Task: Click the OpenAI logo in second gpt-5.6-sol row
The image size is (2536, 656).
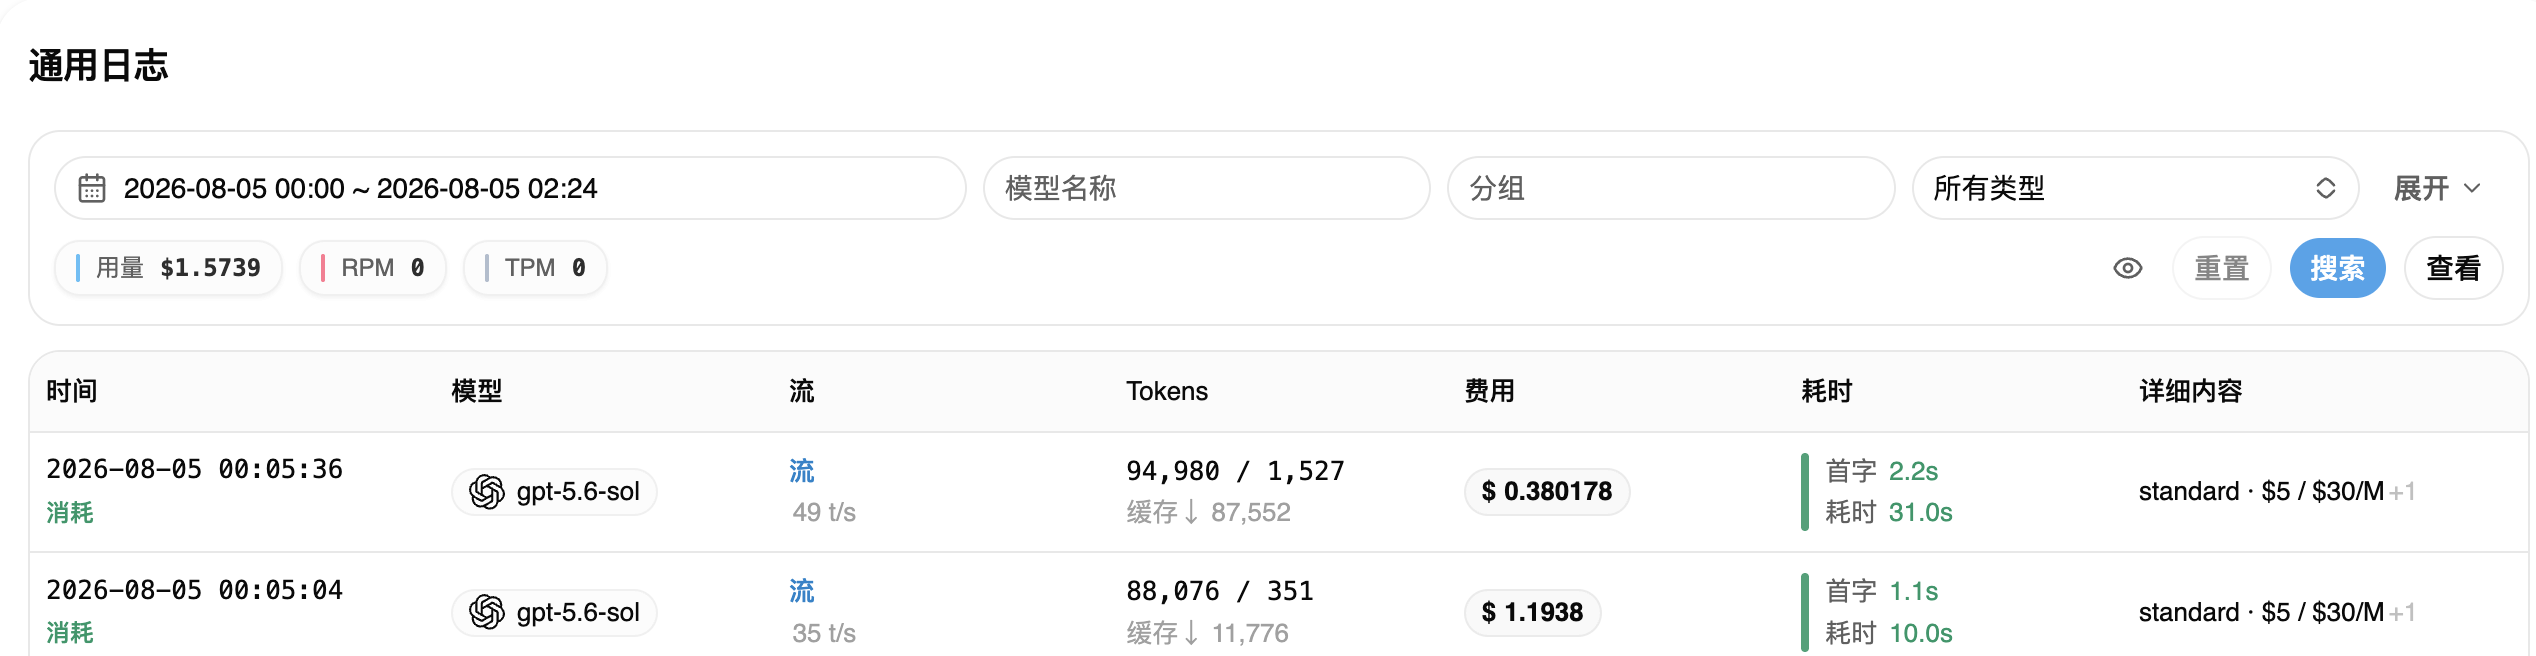Action: [x=487, y=612]
